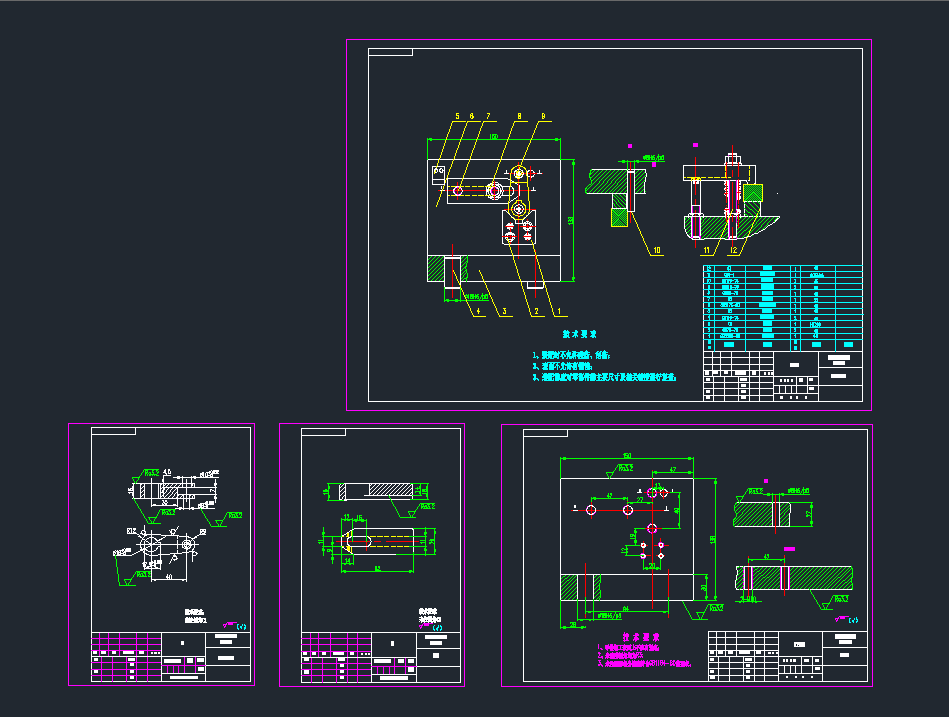Click the cyan parts list table in assembly sheet
949x717 pixels.
(783, 308)
